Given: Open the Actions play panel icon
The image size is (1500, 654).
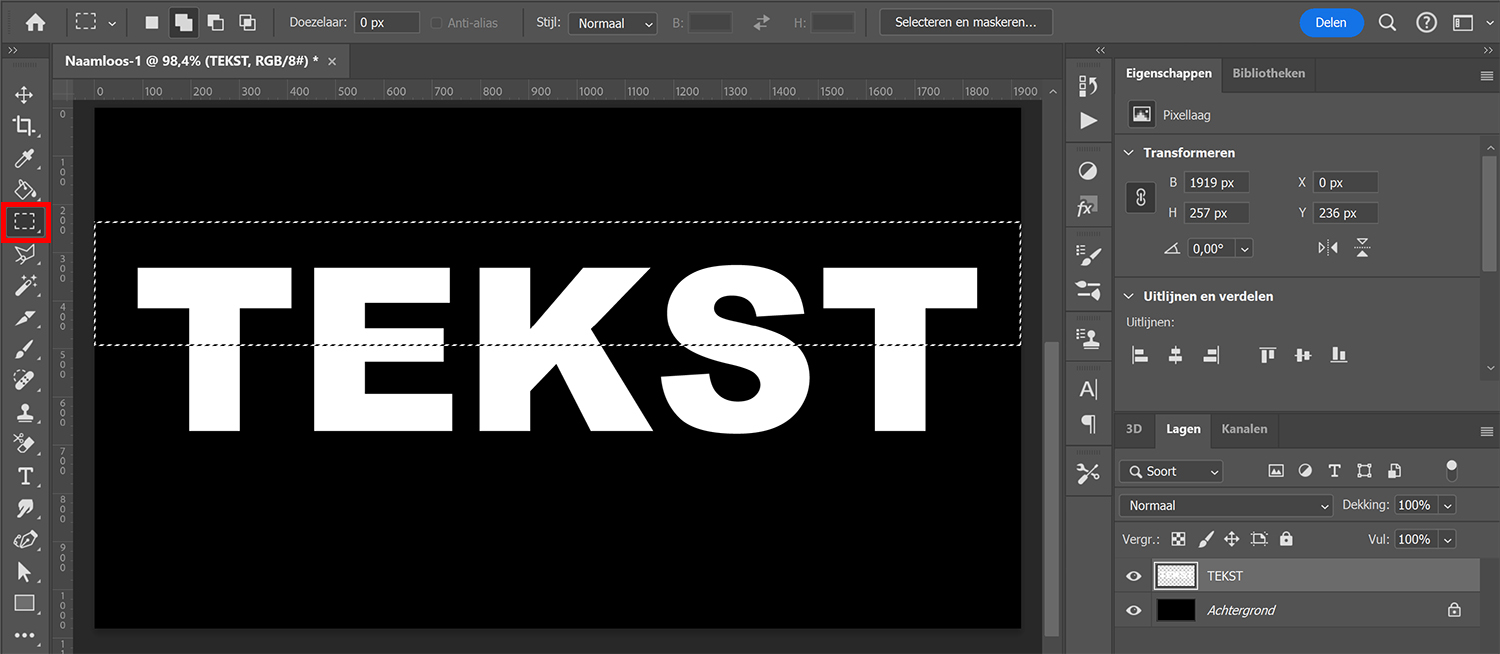Looking at the screenshot, I should tap(1088, 121).
